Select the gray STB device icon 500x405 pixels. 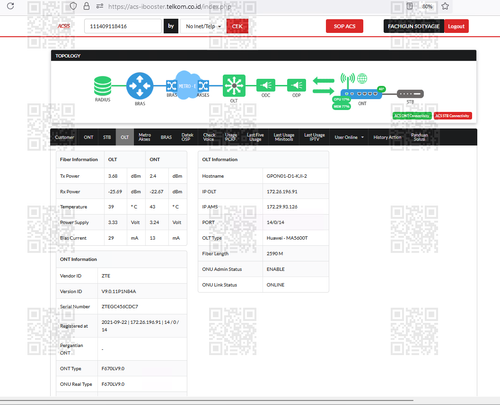coord(410,94)
